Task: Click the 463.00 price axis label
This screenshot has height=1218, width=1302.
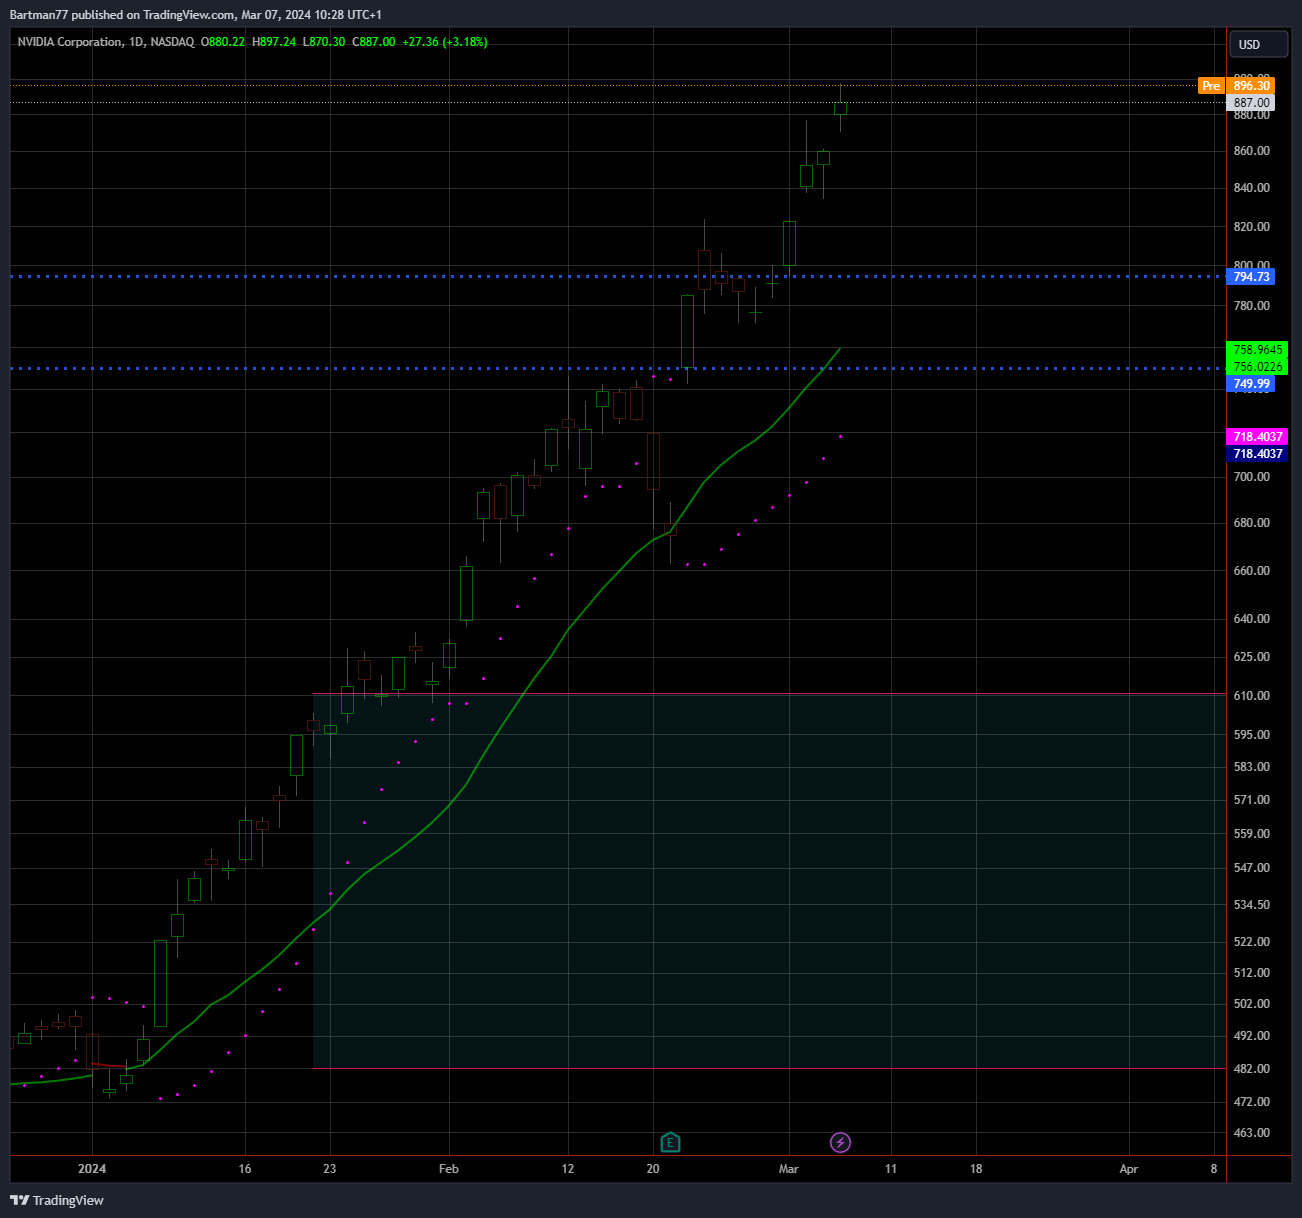Action: 1252,1133
